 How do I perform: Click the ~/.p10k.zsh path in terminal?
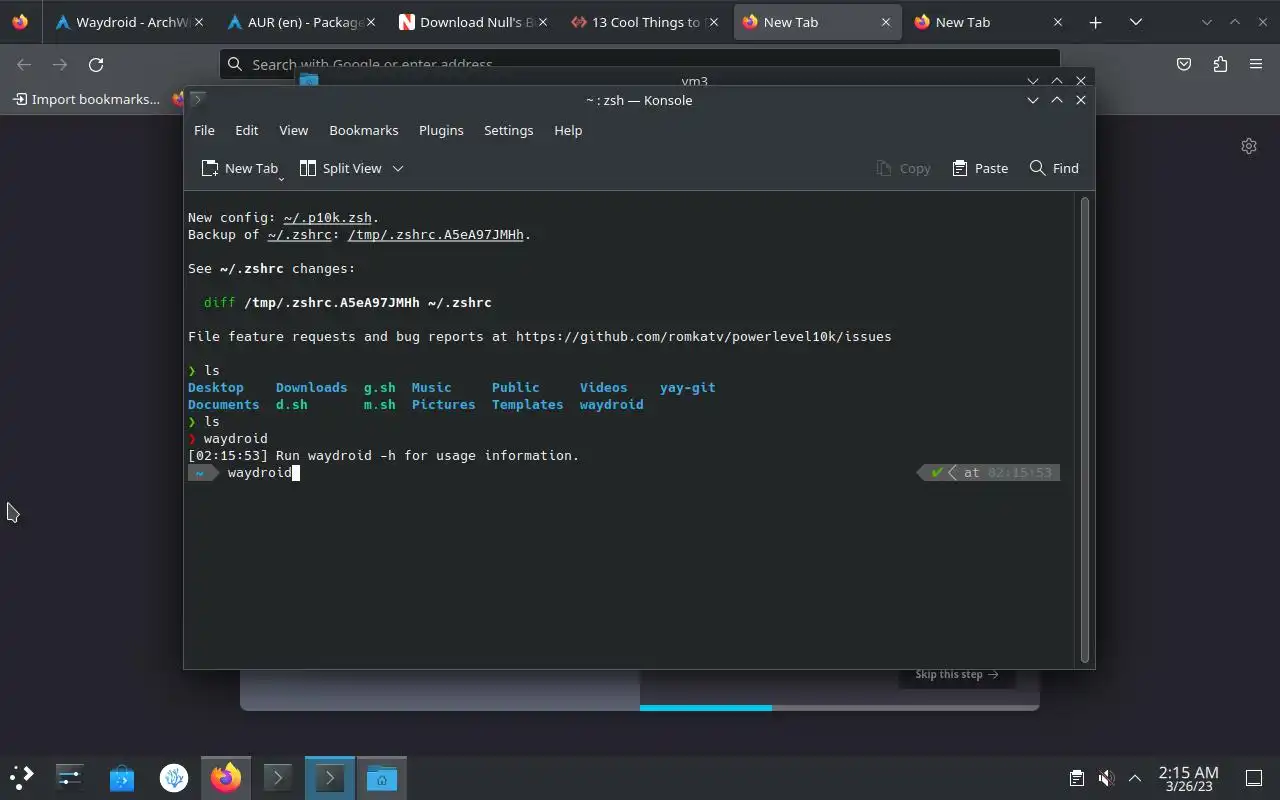pyautogui.click(x=327, y=217)
